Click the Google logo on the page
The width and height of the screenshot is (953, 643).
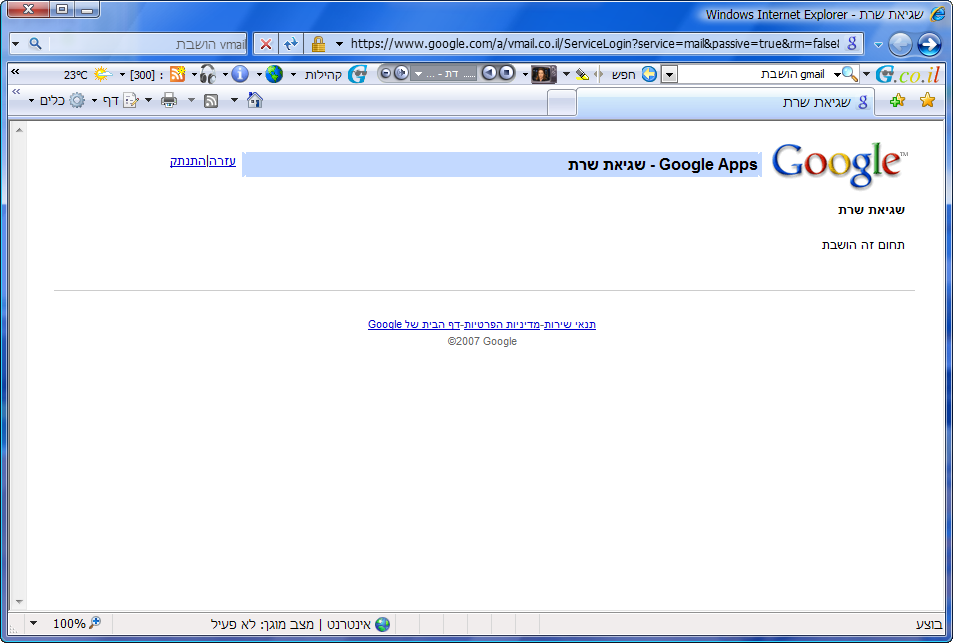(839, 165)
